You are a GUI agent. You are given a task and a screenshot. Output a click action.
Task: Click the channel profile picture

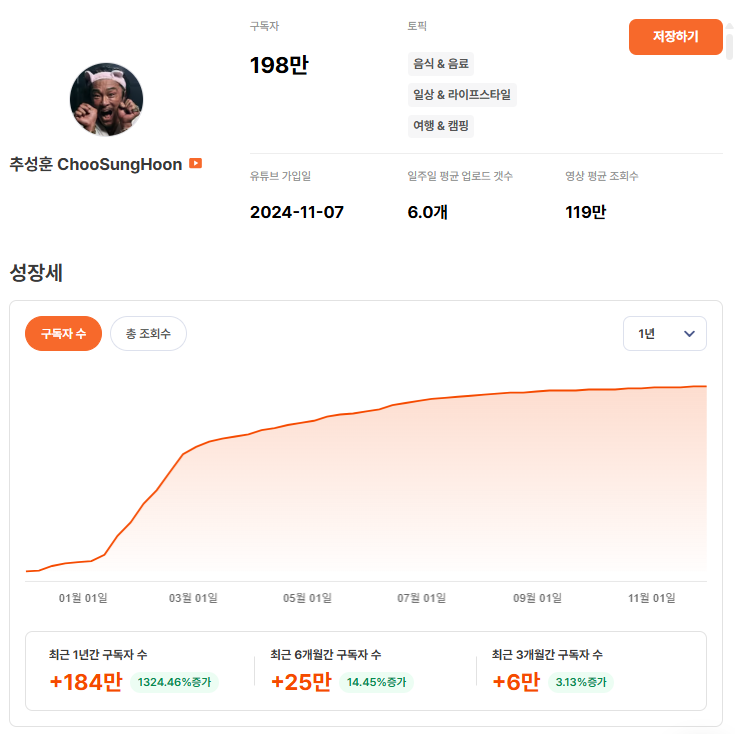click(x=106, y=100)
